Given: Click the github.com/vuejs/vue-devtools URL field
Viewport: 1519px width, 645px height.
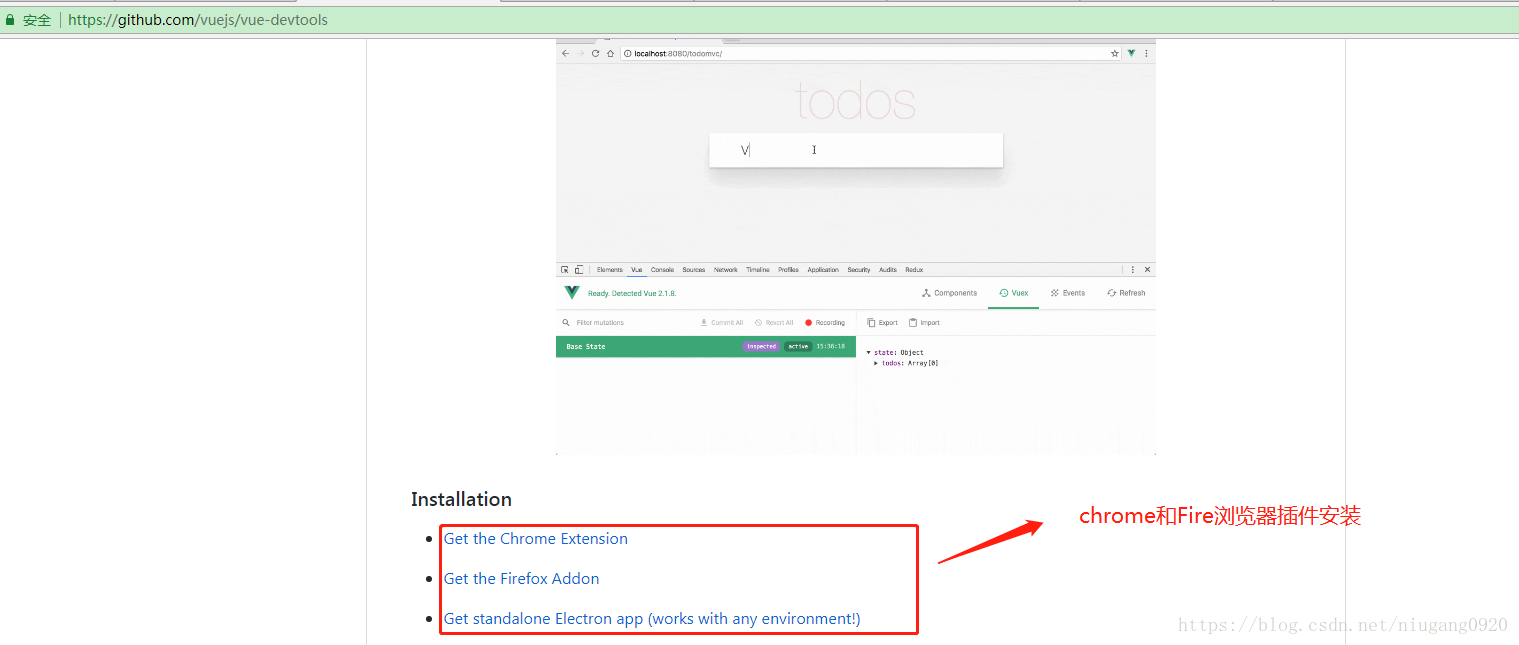Looking at the screenshot, I should (198, 20).
